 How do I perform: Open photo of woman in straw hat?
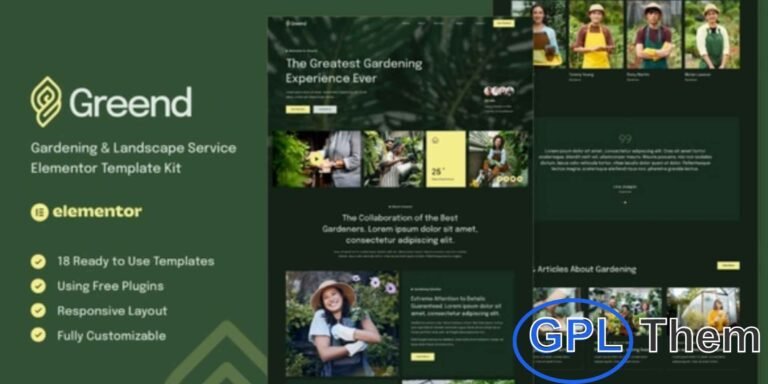tap(342, 324)
